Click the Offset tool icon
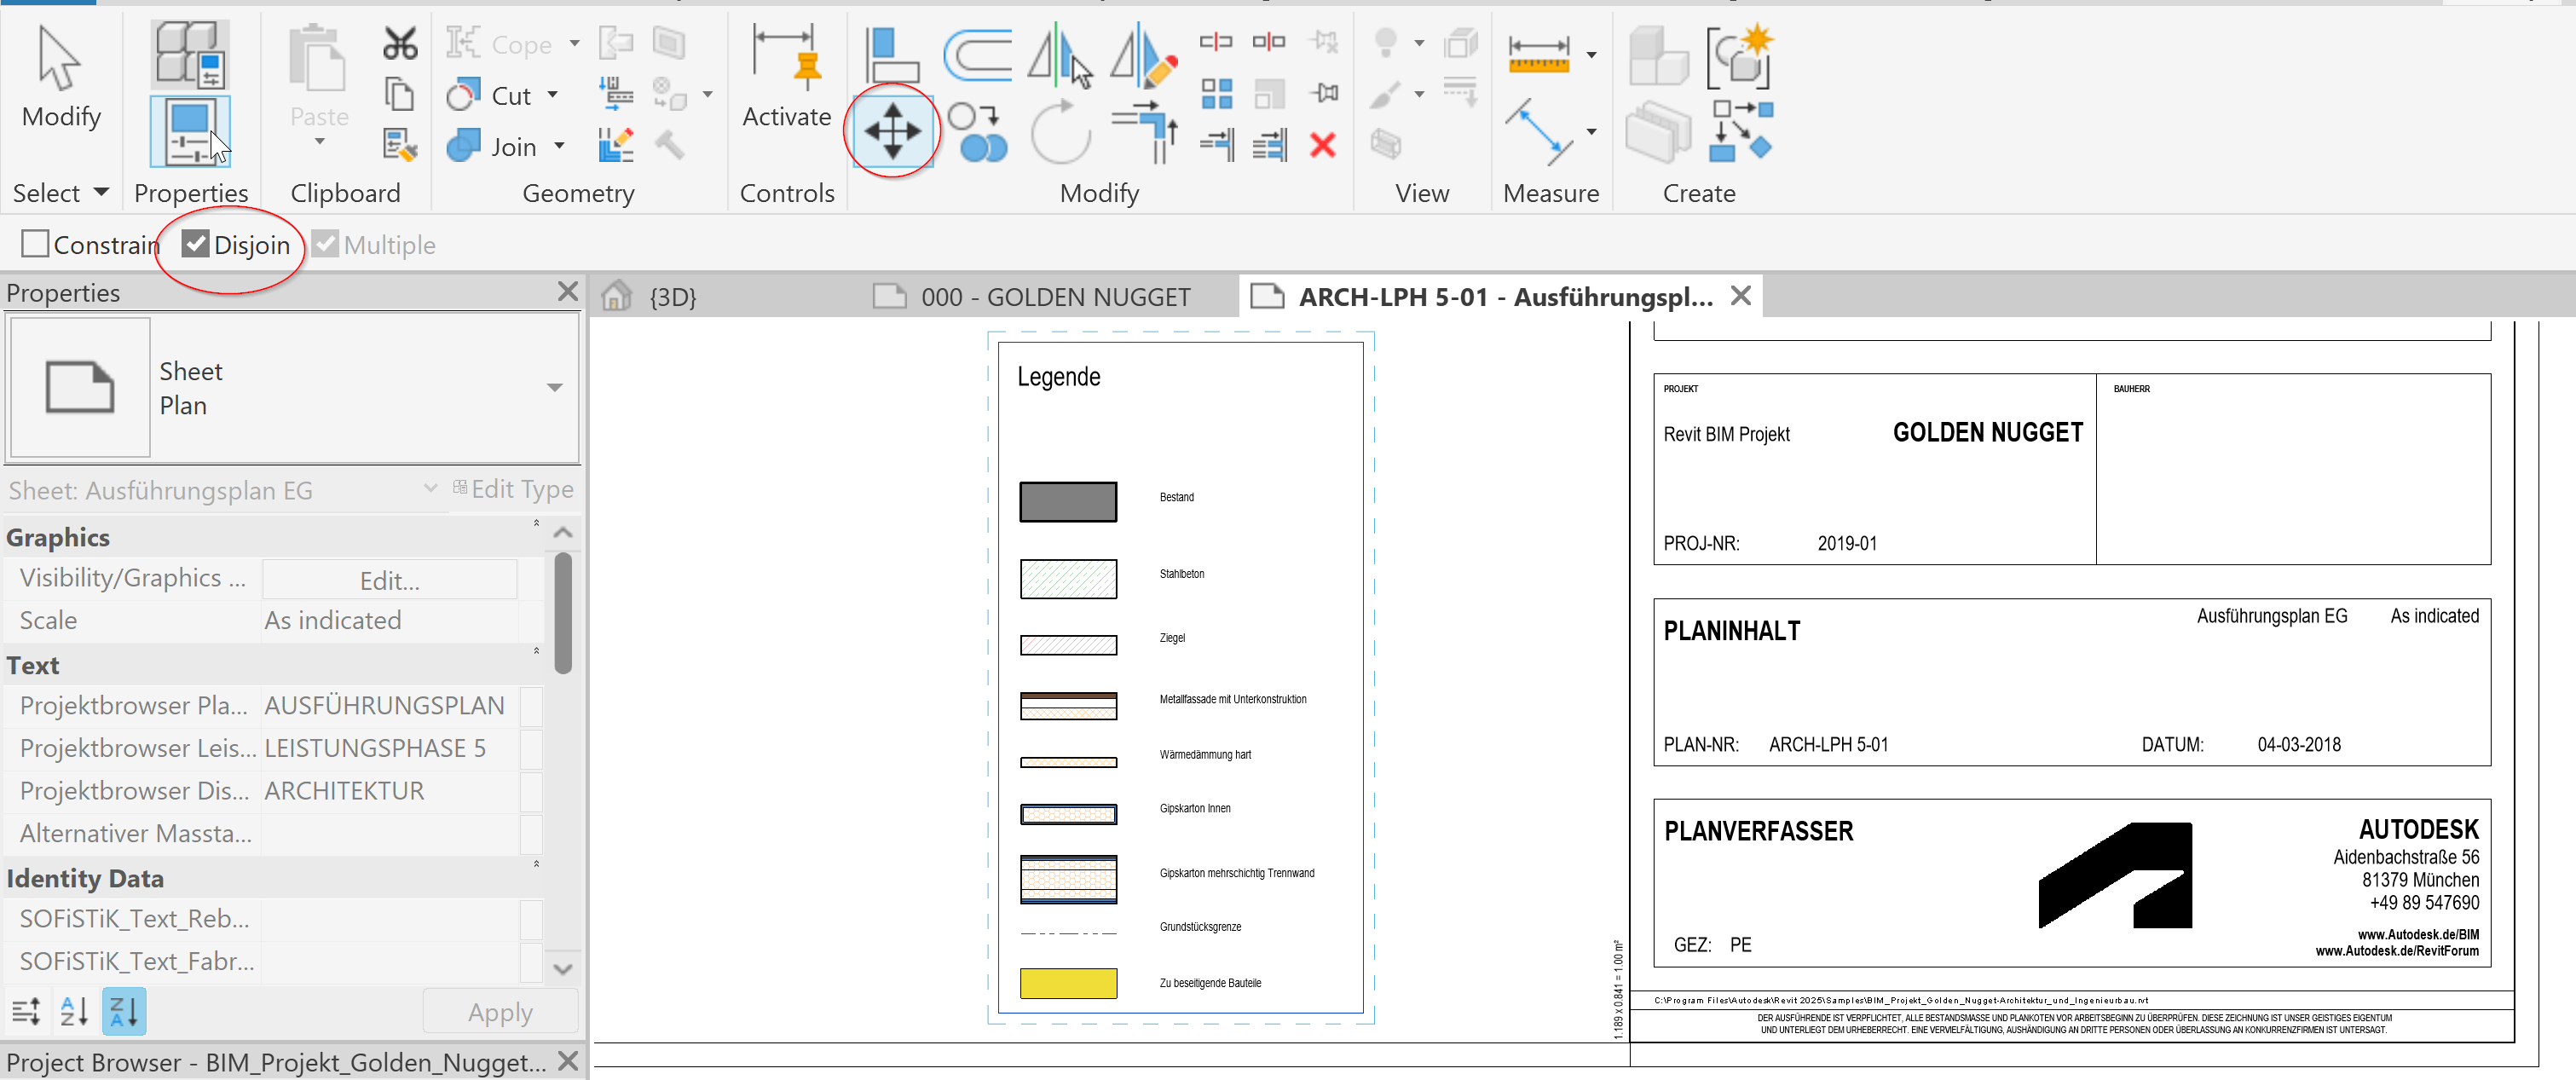This screenshot has width=2576, height=1080. 977,54
